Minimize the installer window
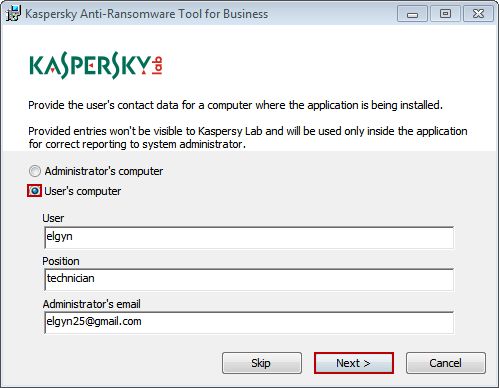The height and width of the screenshot is (388, 499). 412,14
